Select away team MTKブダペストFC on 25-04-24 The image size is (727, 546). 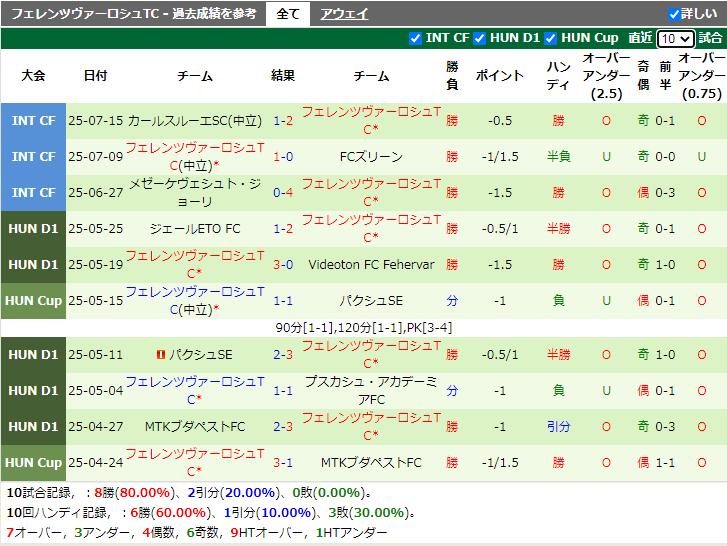pyautogui.click(x=371, y=463)
